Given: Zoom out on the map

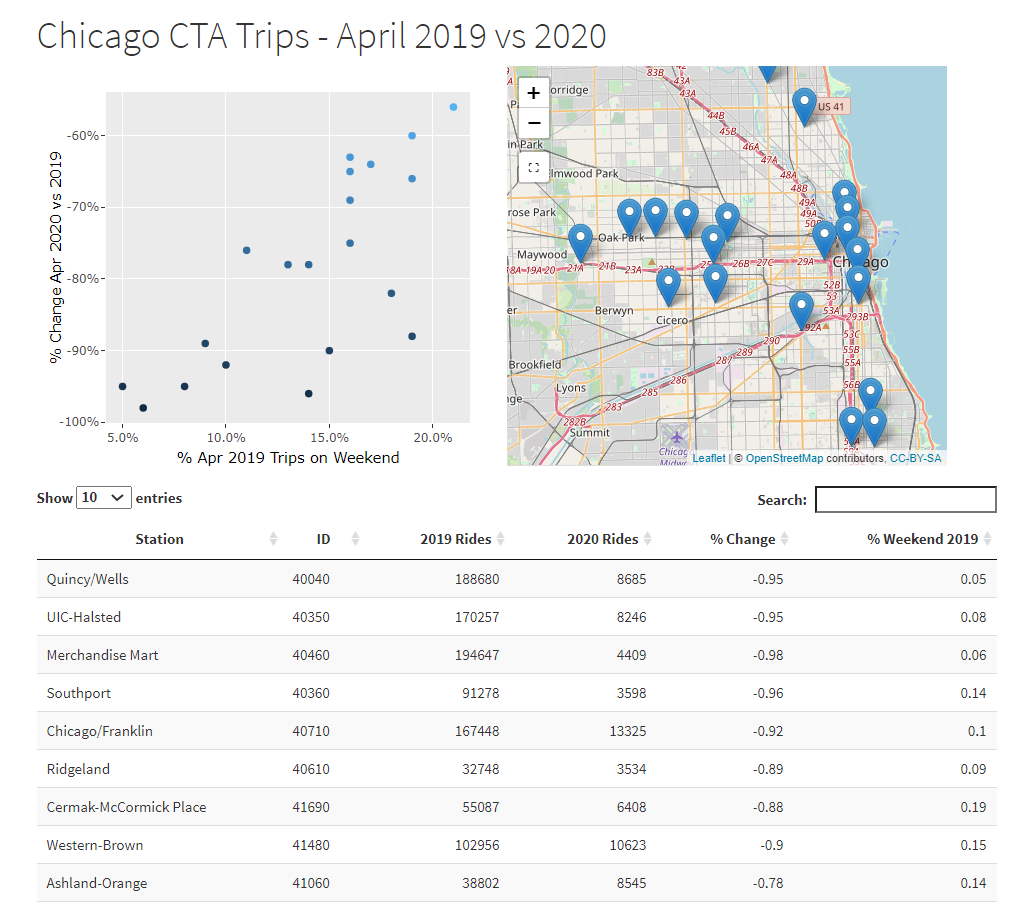Looking at the screenshot, I should point(533,123).
